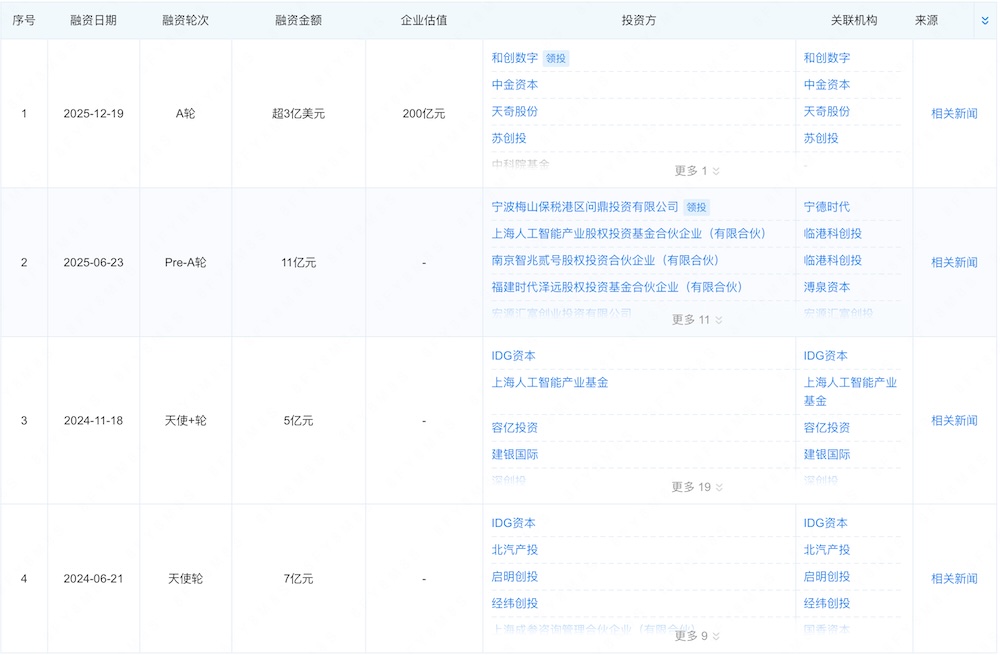The image size is (1000, 655).
Task: Open IDG资本 investor in 天使轮 row
Action: pyautogui.click(x=513, y=523)
